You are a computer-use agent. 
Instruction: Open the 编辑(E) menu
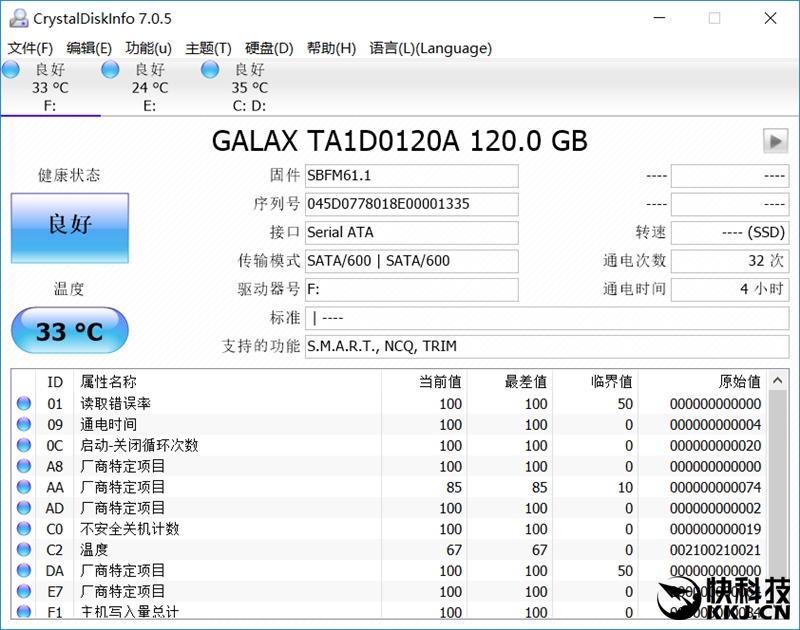click(89, 48)
